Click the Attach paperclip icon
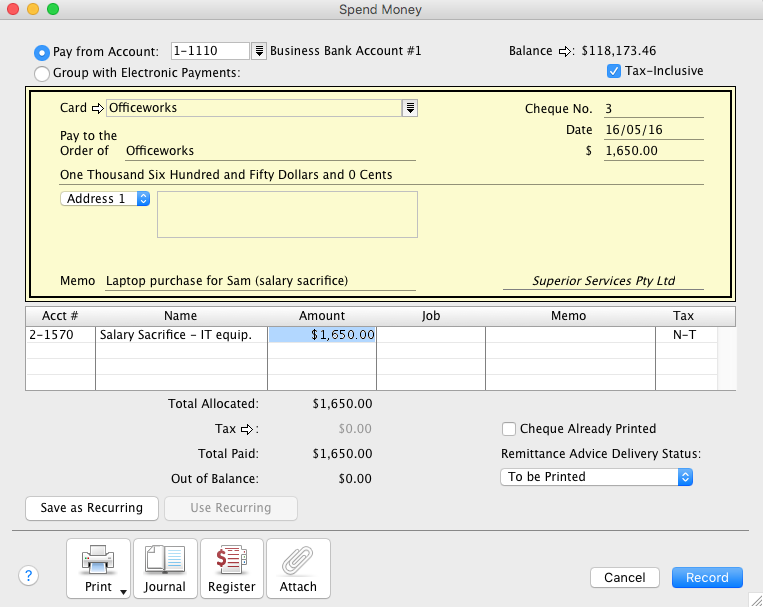The image size is (763, 607). (298, 568)
